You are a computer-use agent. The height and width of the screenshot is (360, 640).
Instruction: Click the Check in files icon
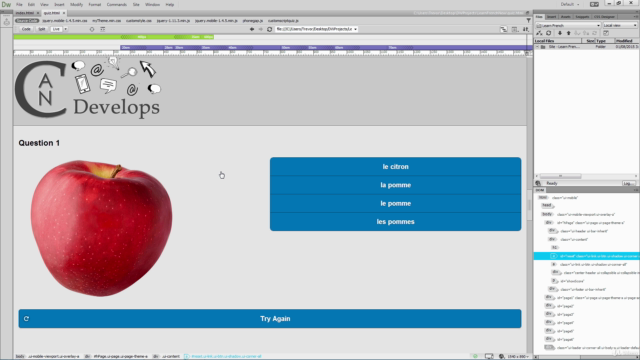point(586,33)
